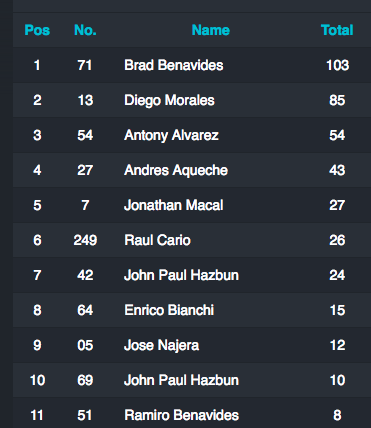Select Jonathan Macal entry

click(x=174, y=205)
